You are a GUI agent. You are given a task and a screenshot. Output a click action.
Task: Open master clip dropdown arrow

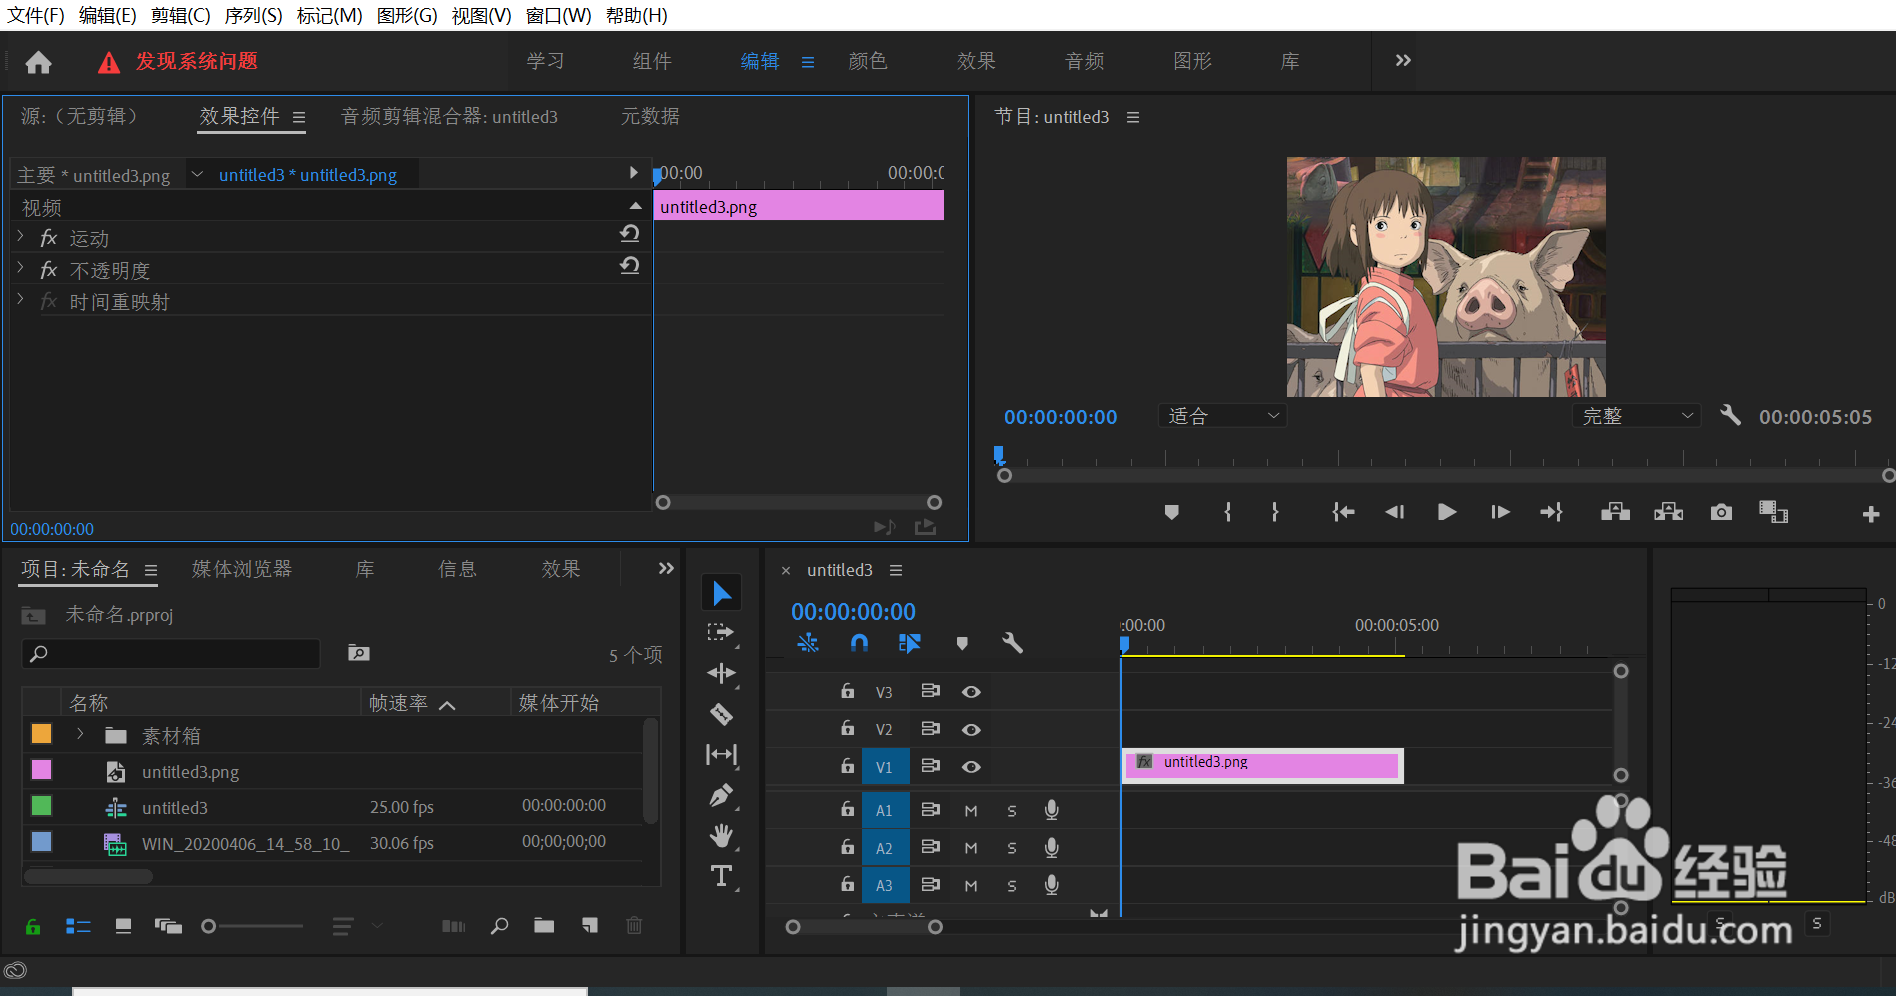(x=197, y=174)
